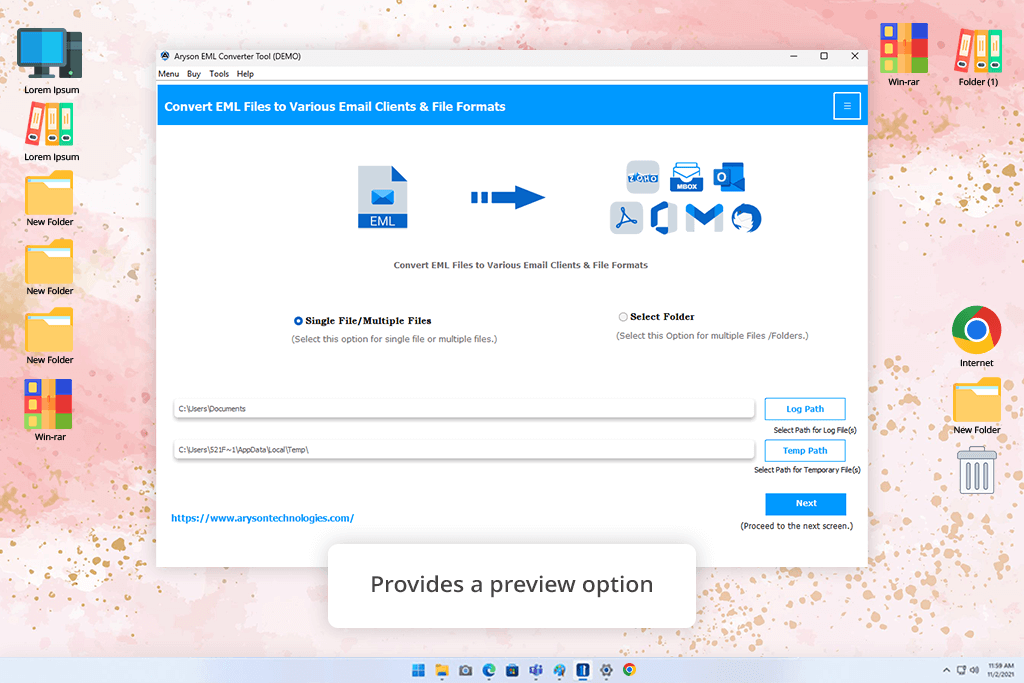Click the Adobe PDF icon
1024x683 pixels.
coord(626,217)
